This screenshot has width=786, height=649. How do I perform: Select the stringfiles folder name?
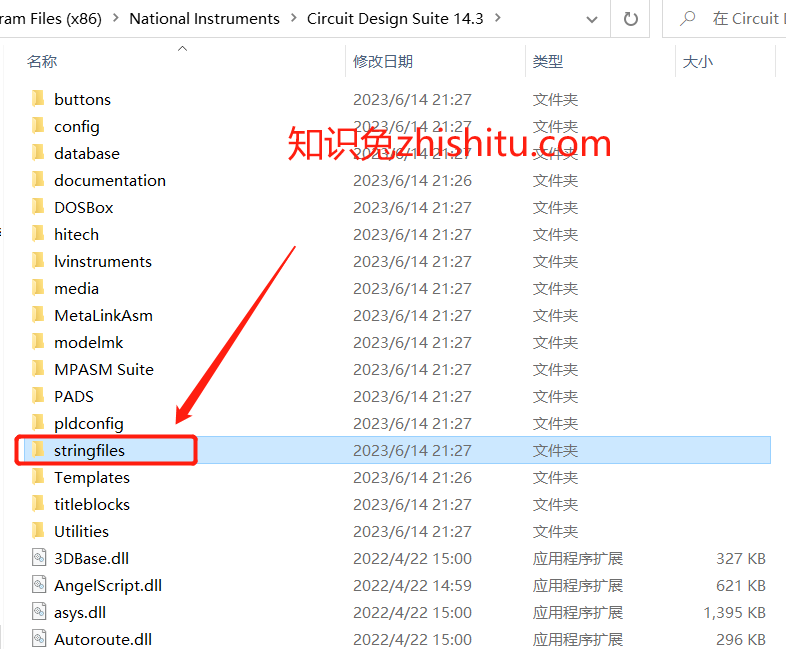click(89, 451)
